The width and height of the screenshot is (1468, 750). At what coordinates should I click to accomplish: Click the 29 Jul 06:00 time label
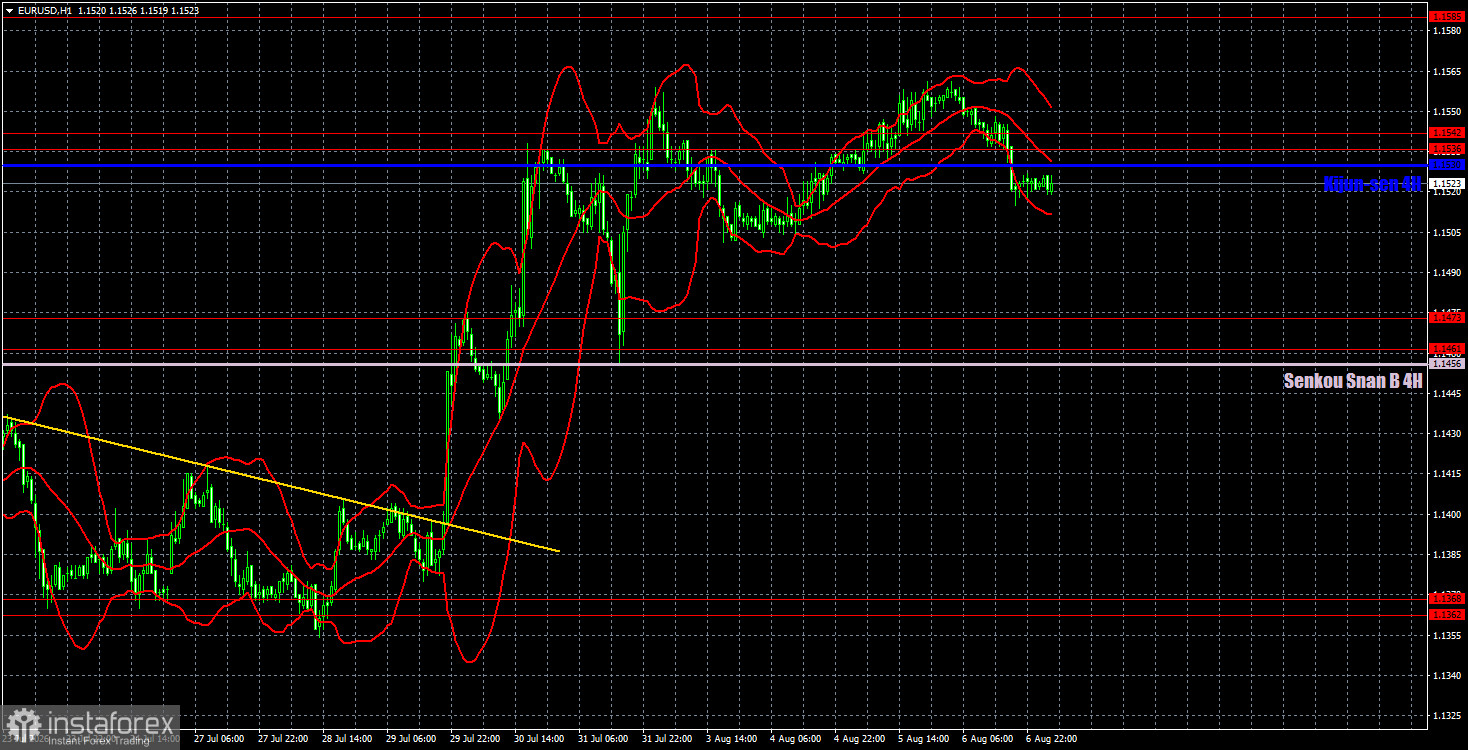tap(409, 739)
